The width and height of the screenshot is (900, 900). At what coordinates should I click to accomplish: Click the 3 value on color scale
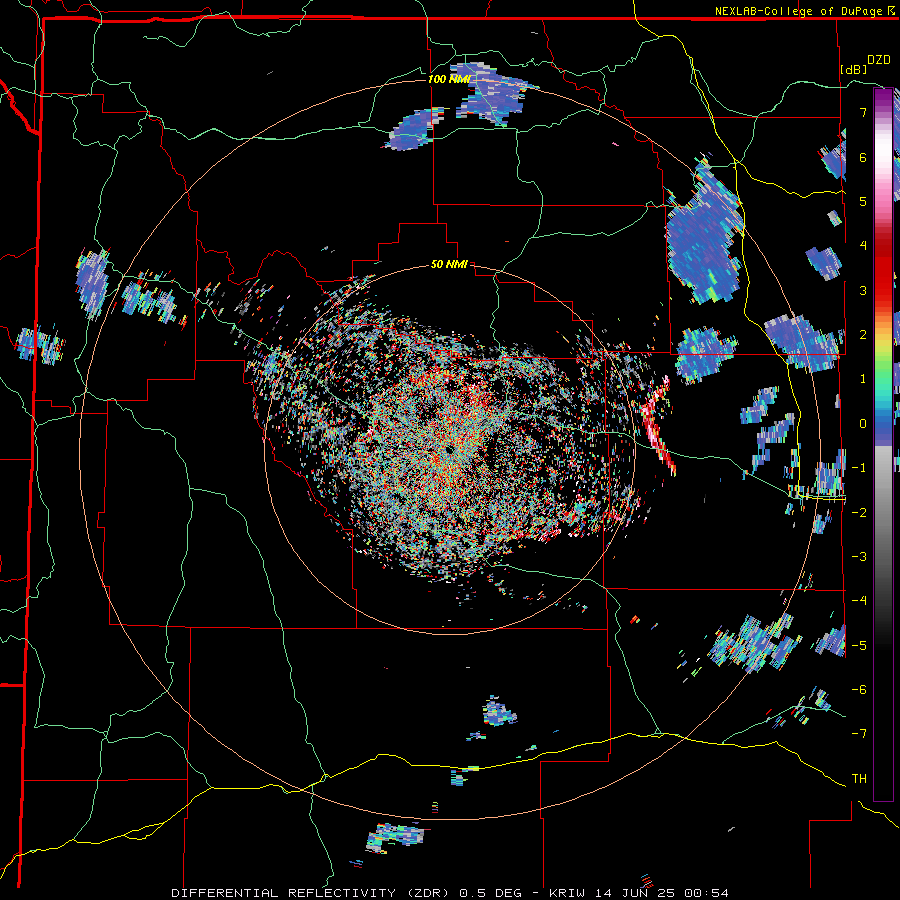(863, 290)
